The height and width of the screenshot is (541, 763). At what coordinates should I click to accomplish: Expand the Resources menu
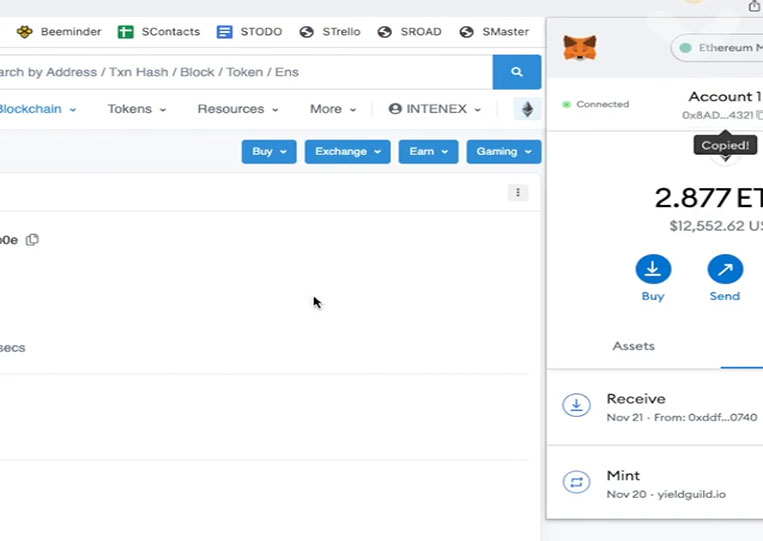coord(238,109)
